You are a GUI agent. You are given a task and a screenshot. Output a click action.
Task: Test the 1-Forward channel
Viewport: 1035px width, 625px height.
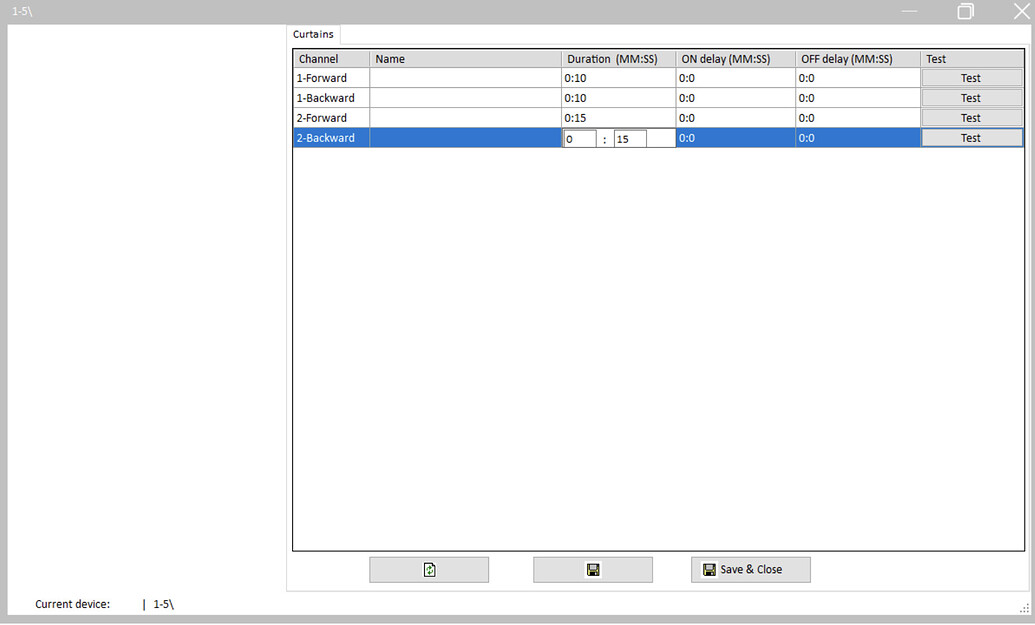tap(972, 78)
